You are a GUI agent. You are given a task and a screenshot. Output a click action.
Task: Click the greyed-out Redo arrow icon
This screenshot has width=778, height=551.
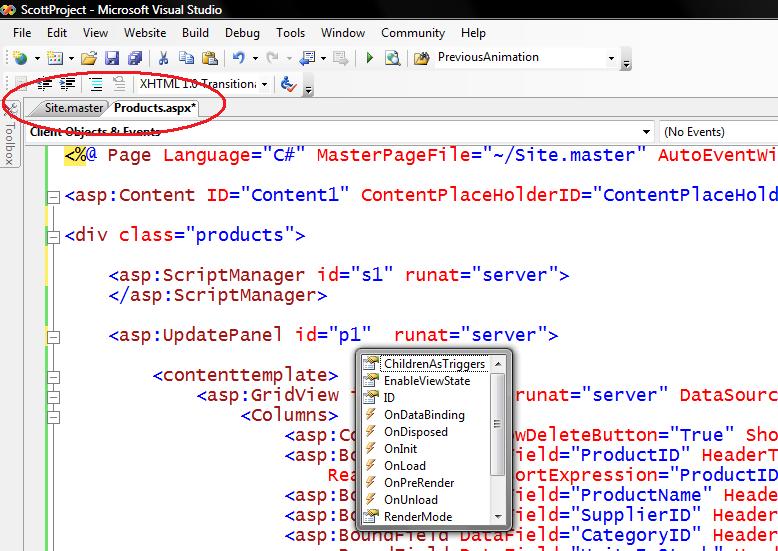click(x=272, y=58)
